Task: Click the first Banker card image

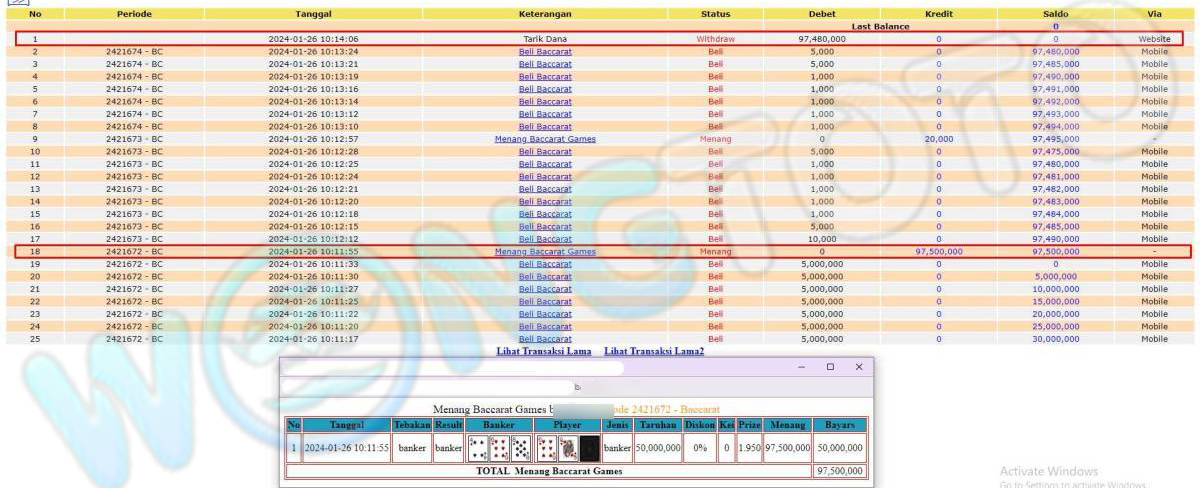Action: click(x=478, y=448)
